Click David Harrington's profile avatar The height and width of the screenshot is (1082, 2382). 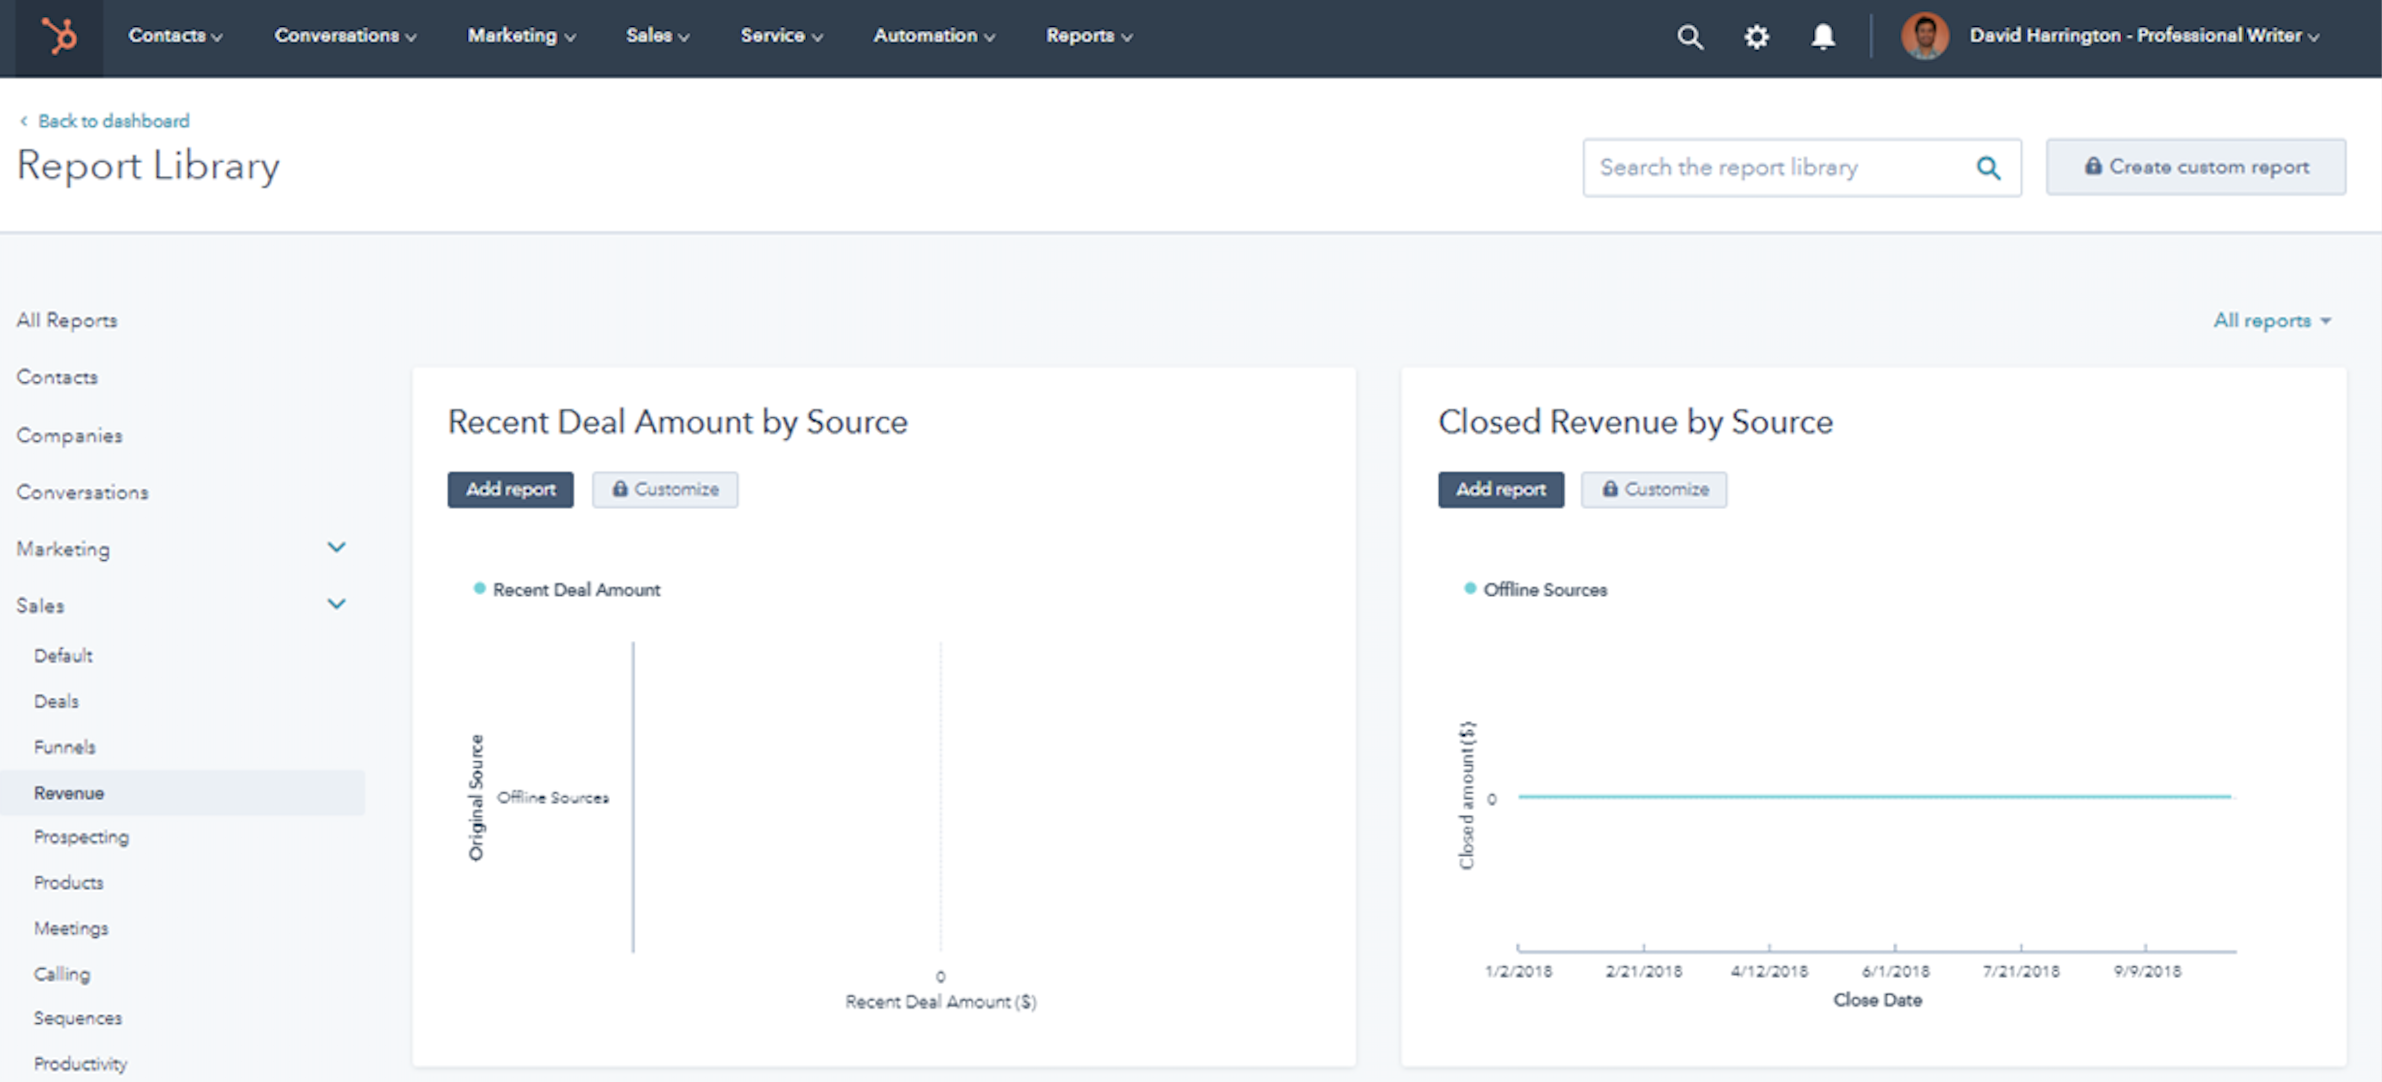1924,37
